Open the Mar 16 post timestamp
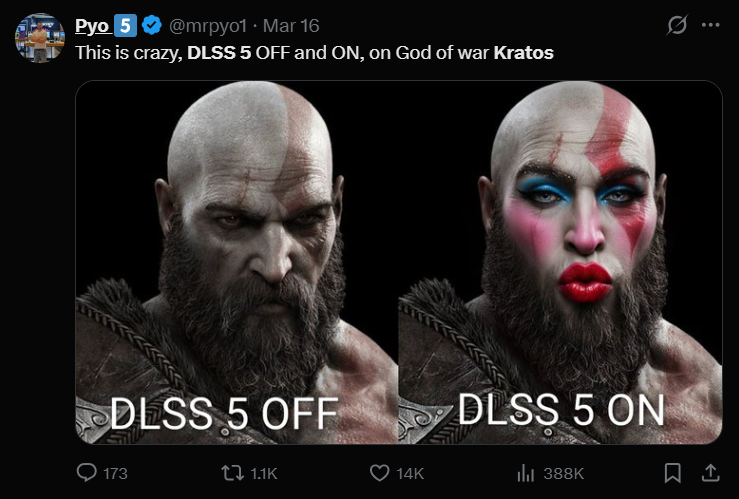The height and width of the screenshot is (499, 739). click(x=291, y=26)
